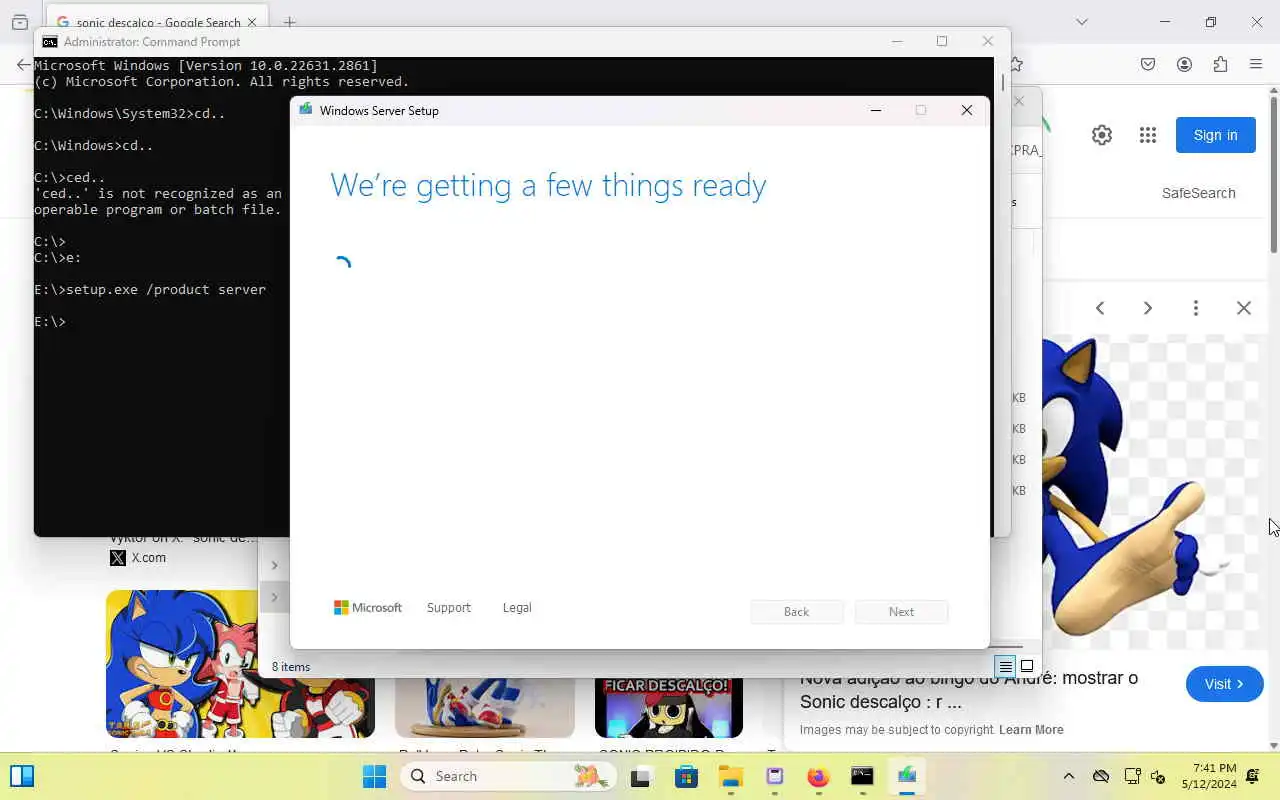Open the Firefox View icon at tab strip
1280x800 pixels.
pos(20,22)
